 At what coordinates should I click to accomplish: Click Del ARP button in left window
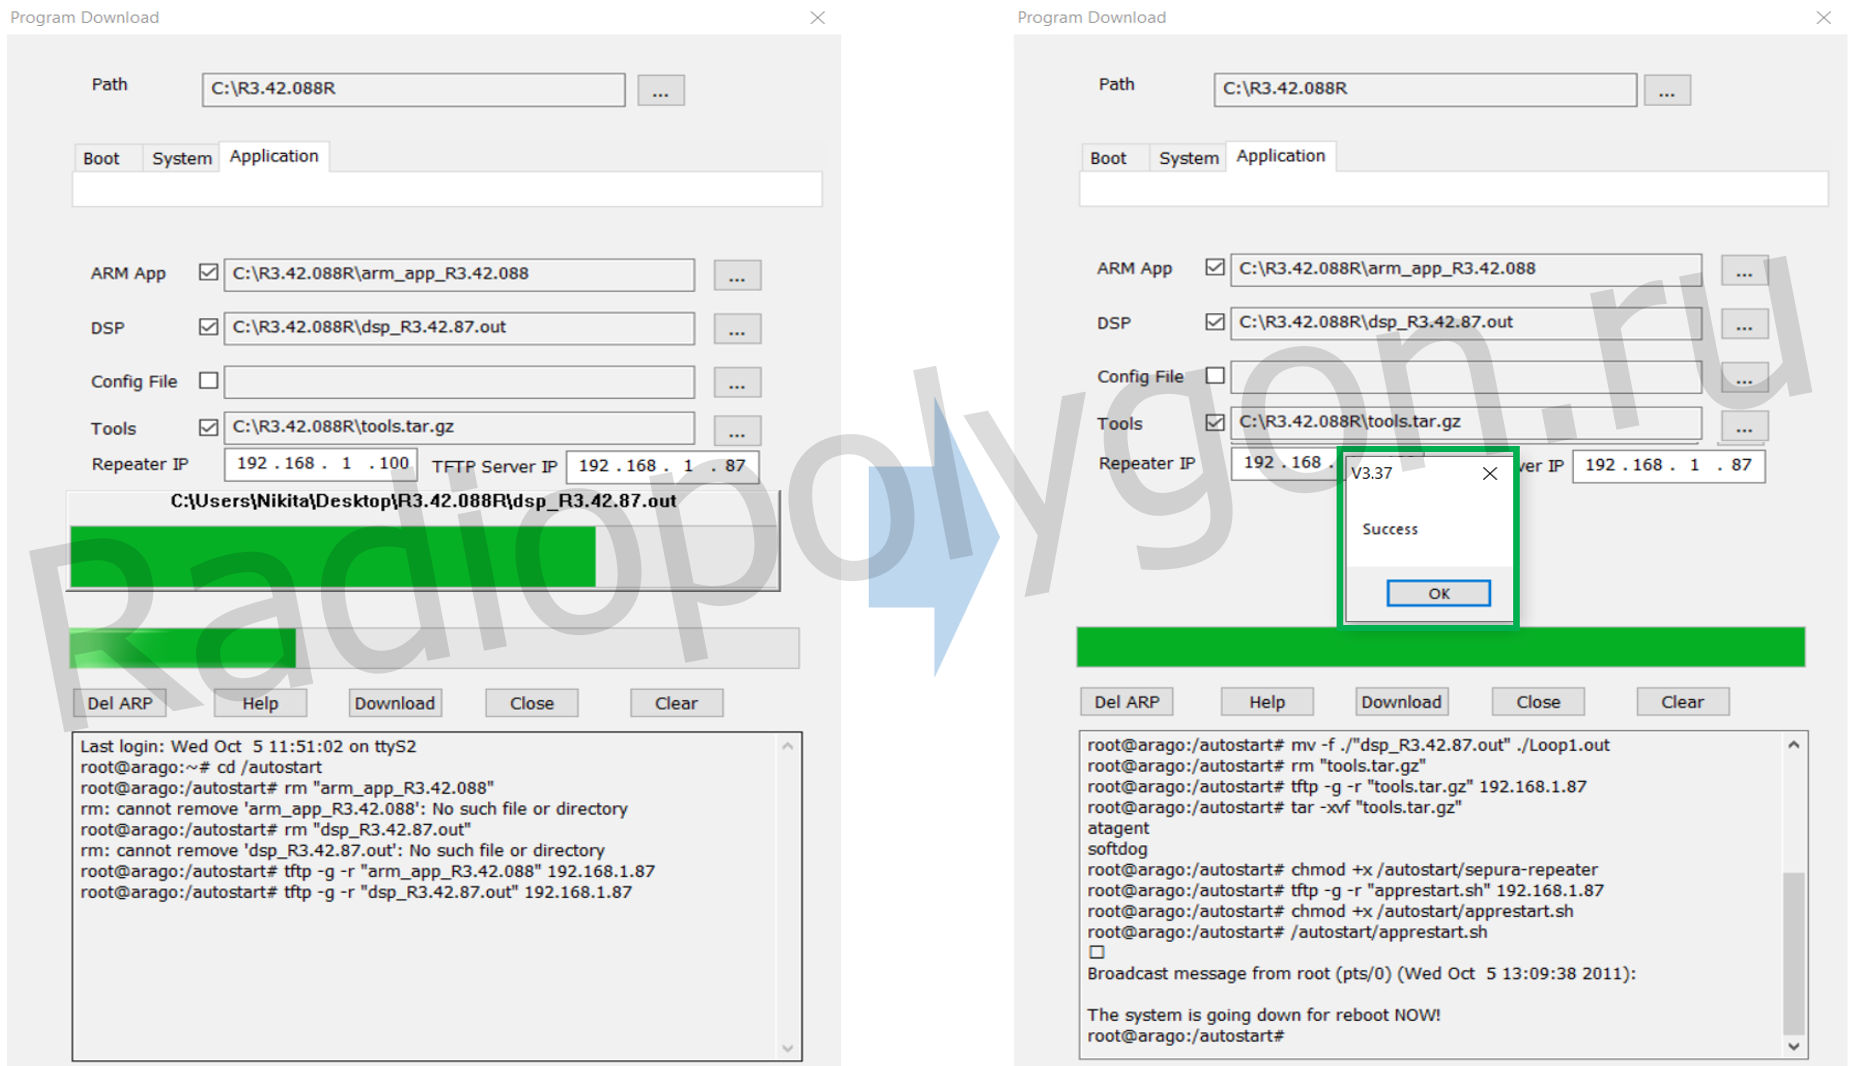click(120, 703)
